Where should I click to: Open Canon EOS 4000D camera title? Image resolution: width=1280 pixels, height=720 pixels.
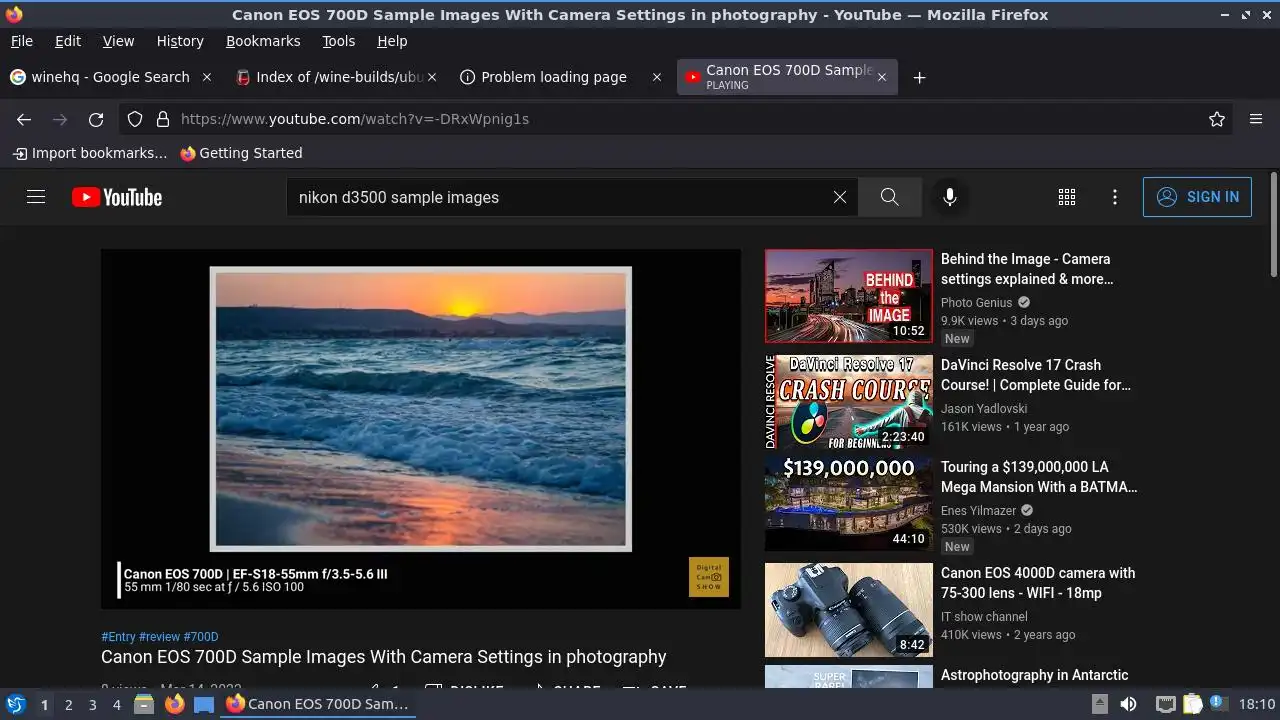1038,583
